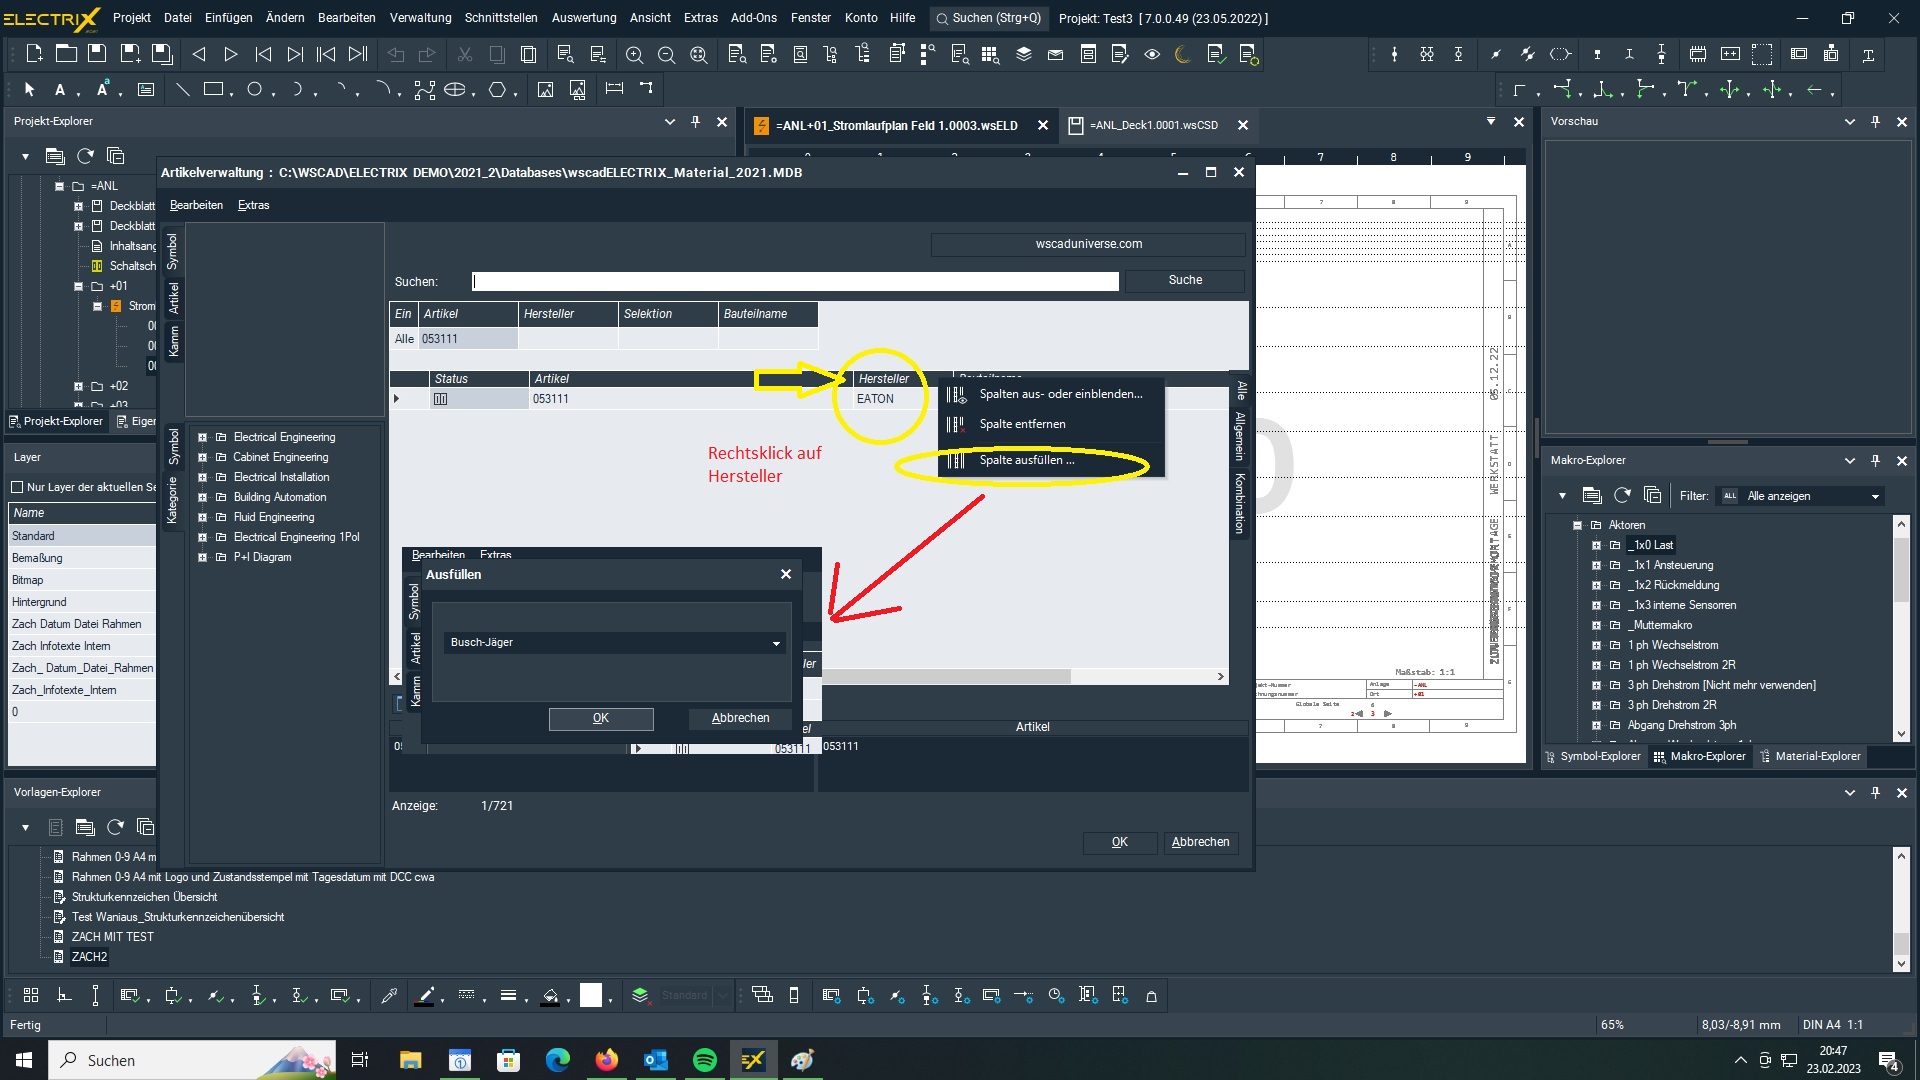Expand Building Automation category node
Viewport: 1920px width, 1080px height.
(202, 497)
